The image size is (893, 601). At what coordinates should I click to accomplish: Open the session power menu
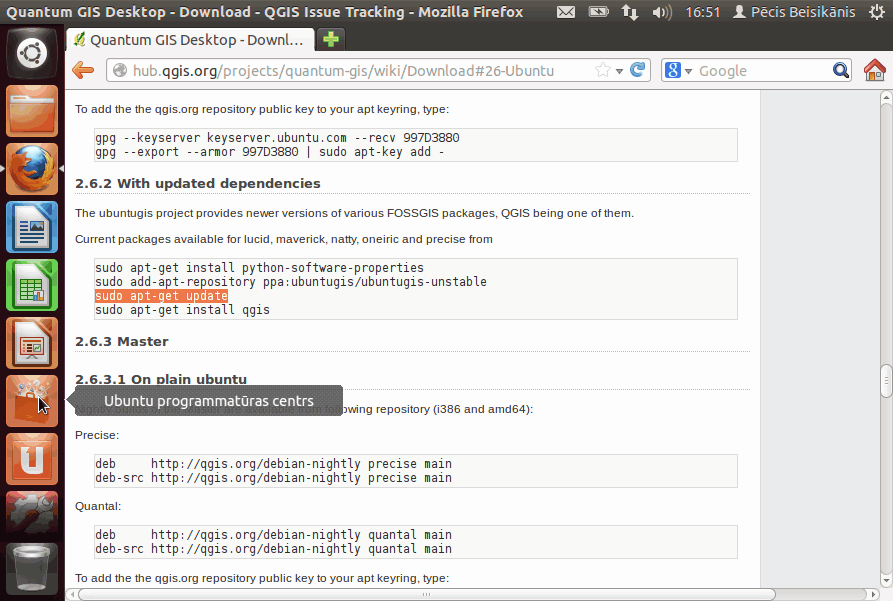[x=877, y=12]
